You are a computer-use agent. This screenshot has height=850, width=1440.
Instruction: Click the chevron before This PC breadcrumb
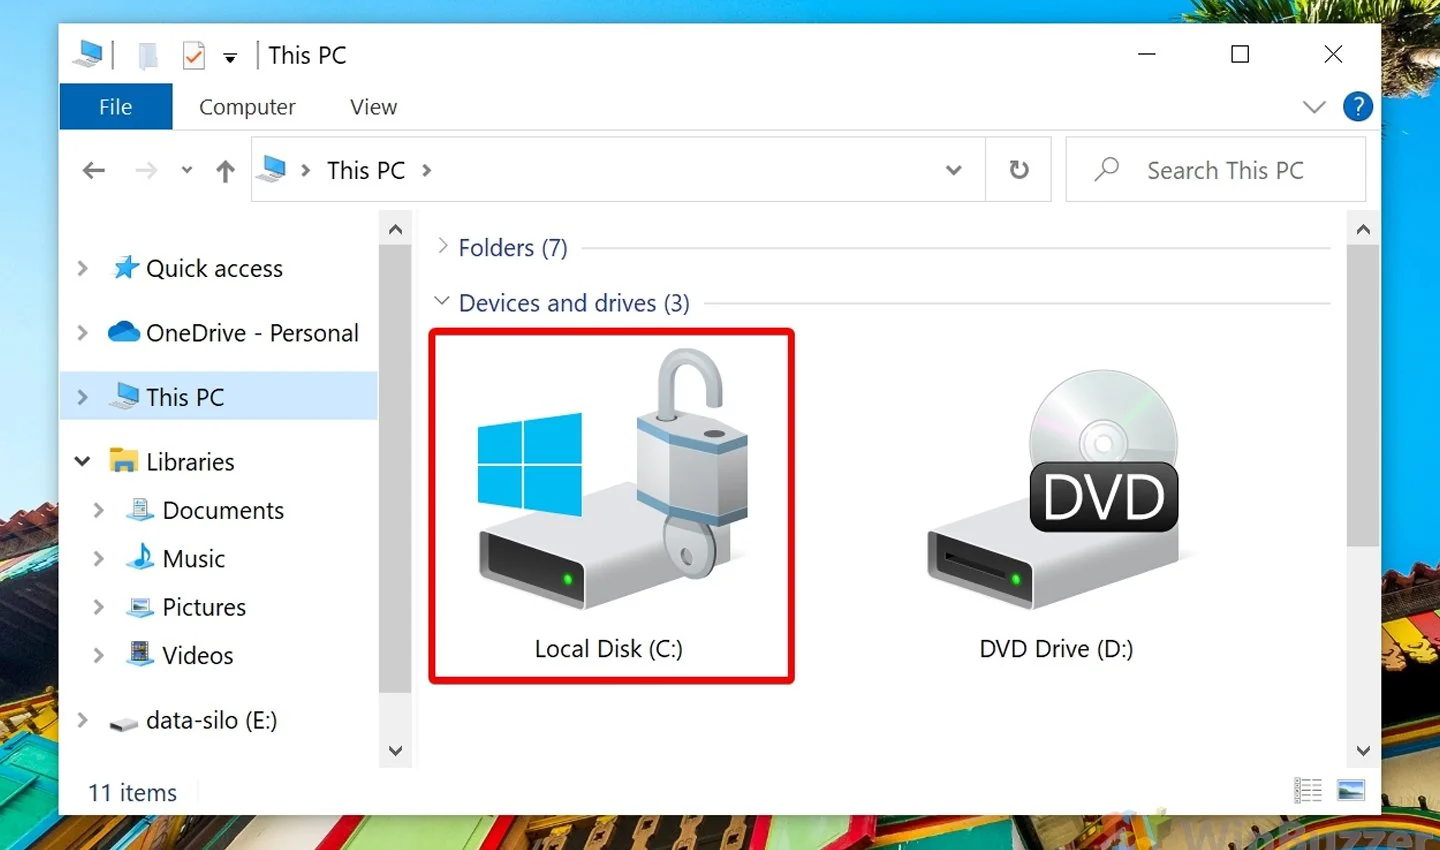click(305, 170)
